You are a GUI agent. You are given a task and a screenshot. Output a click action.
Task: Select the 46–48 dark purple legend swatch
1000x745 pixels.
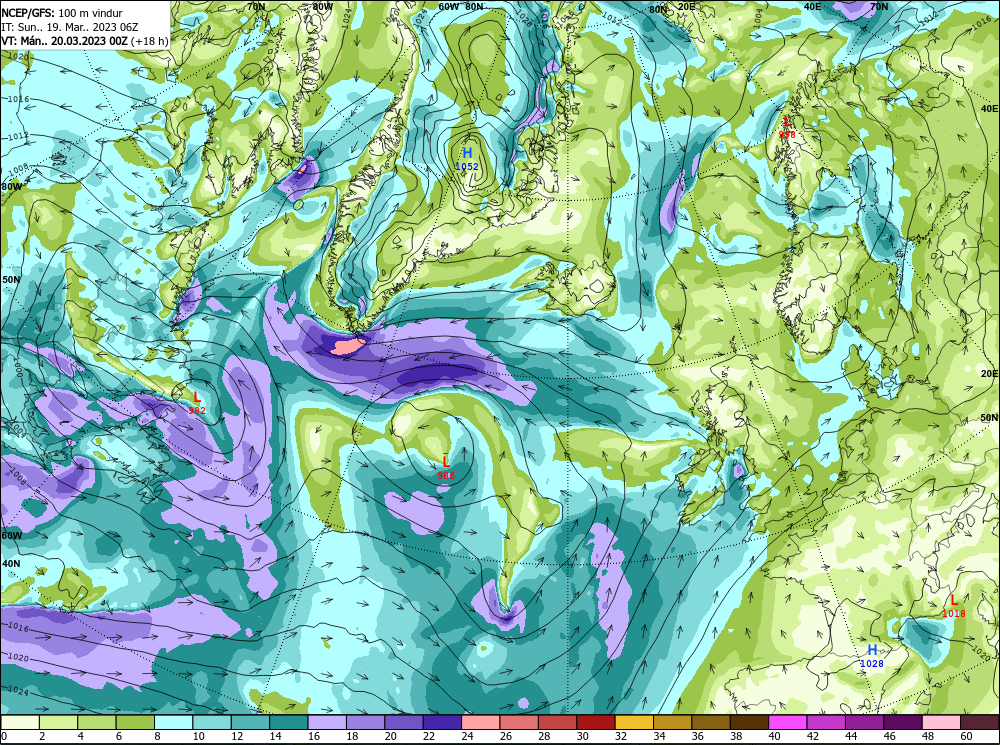tap(902, 722)
